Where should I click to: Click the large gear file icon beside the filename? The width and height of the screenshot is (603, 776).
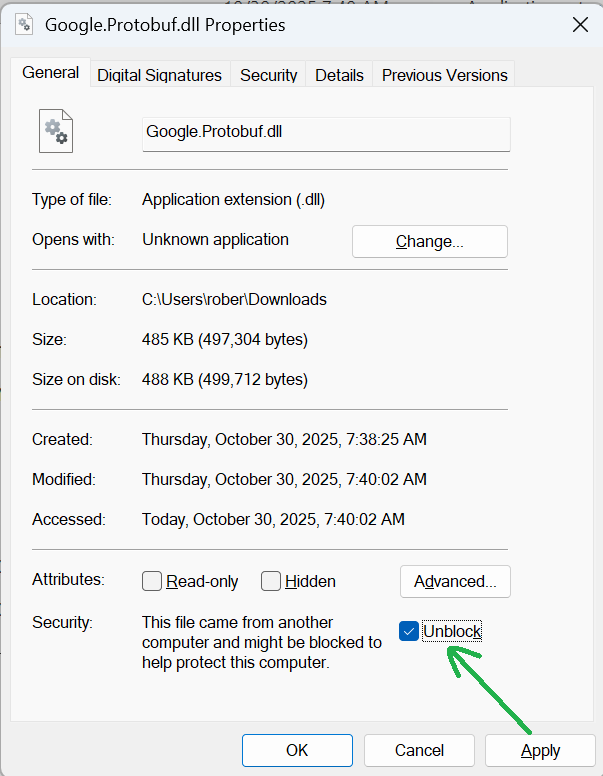55,133
